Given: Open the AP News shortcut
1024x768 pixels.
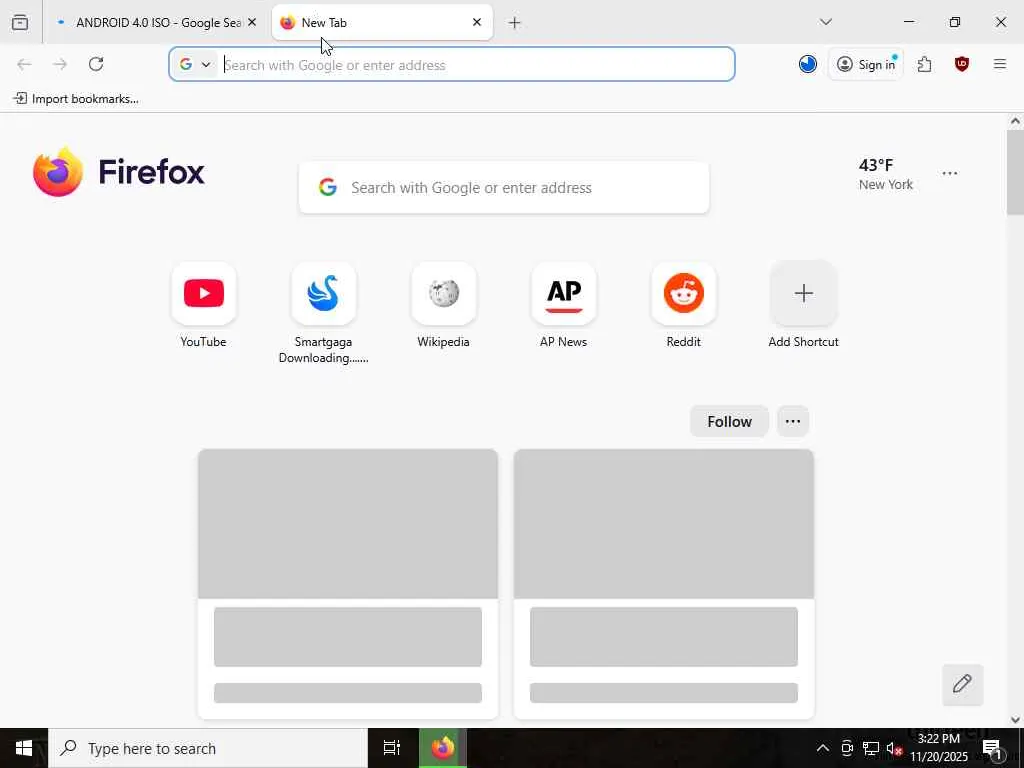Looking at the screenshot, I should point(564,306).
